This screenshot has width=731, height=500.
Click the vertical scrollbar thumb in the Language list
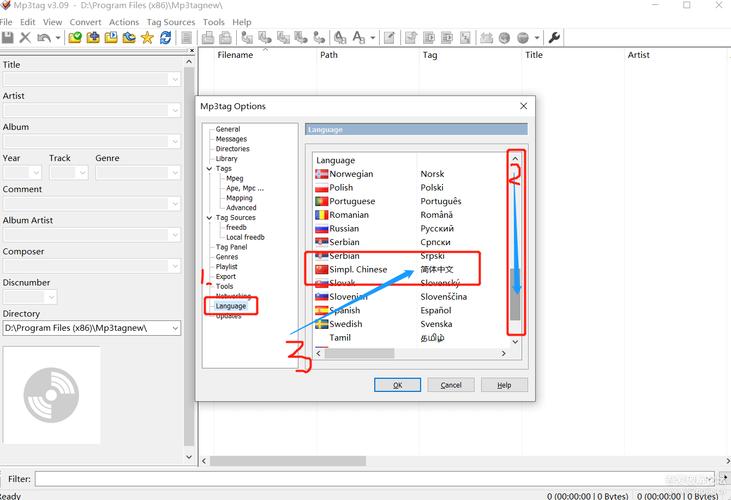click(x=515, y=294)
